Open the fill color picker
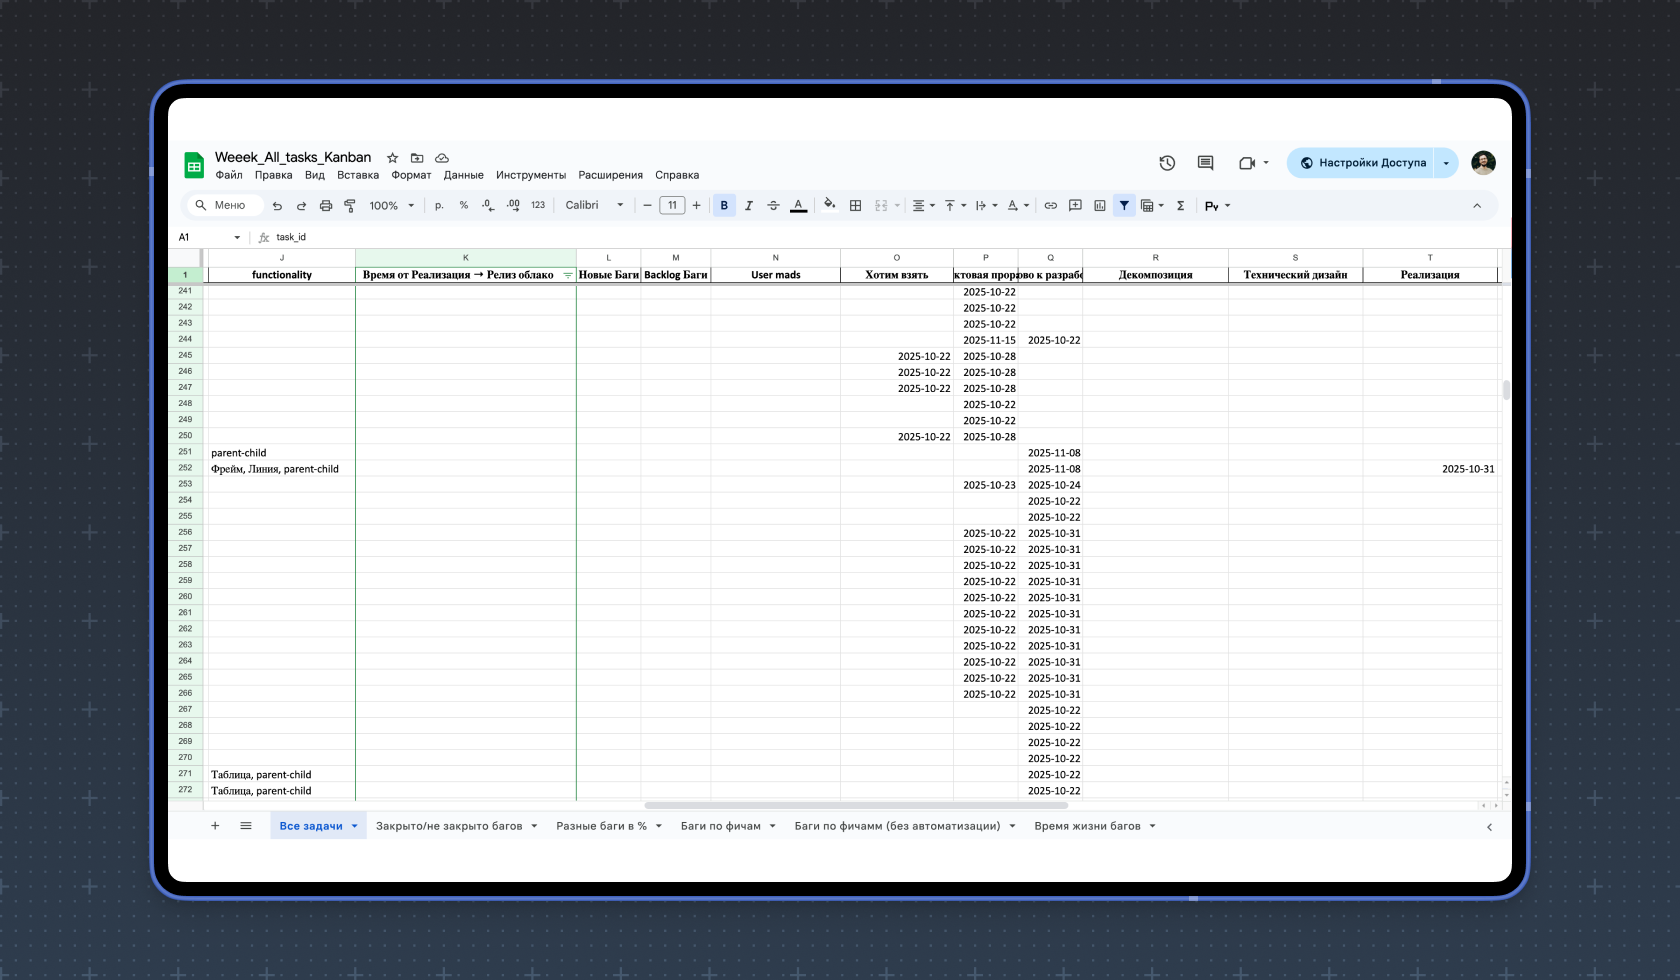Image resolution: width=1680 pixels, height=980 pixels. click(x=829, y=206)
